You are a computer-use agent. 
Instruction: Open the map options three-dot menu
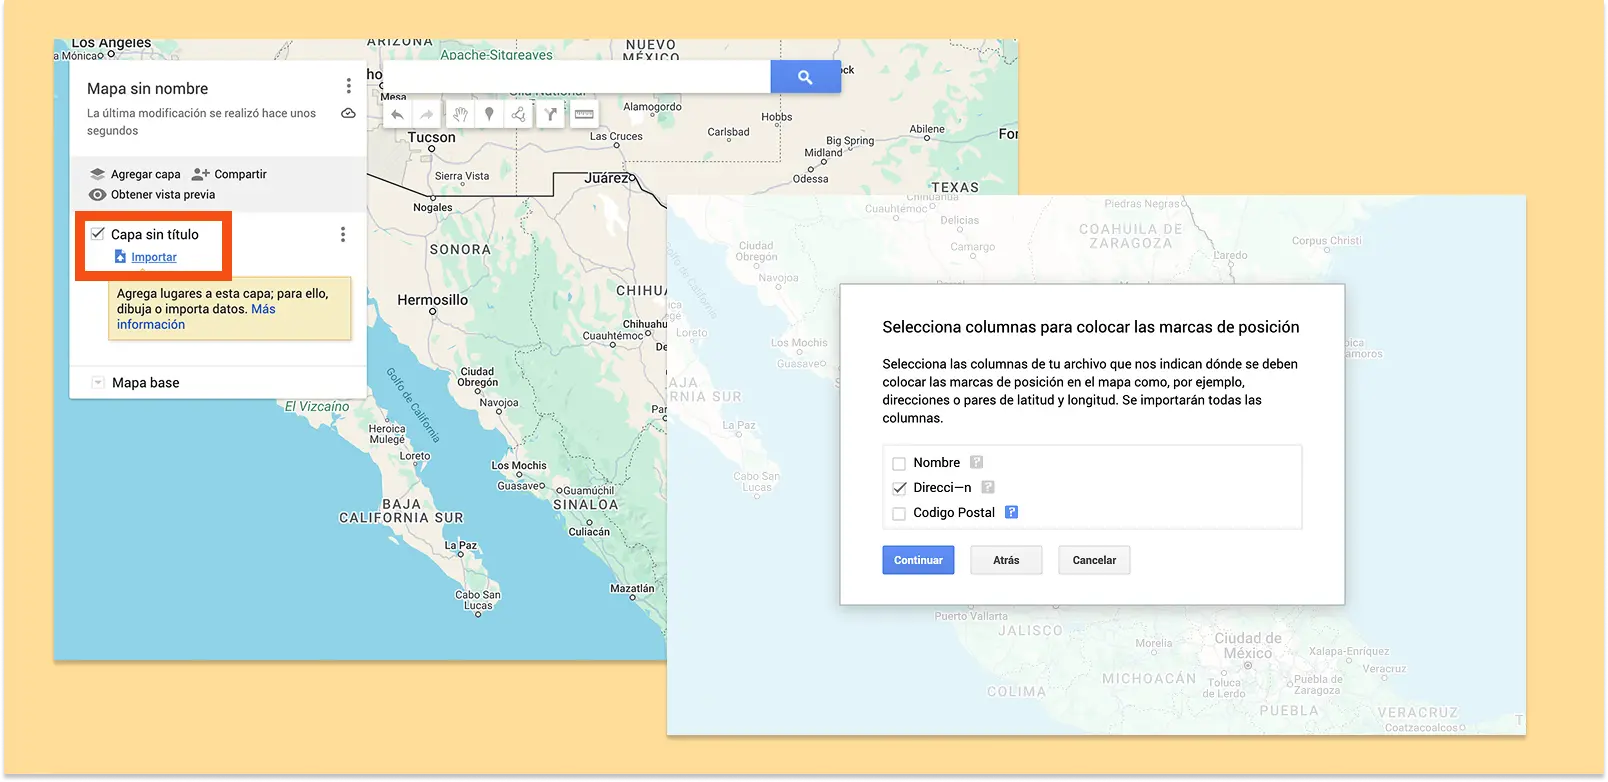(348, 86)
